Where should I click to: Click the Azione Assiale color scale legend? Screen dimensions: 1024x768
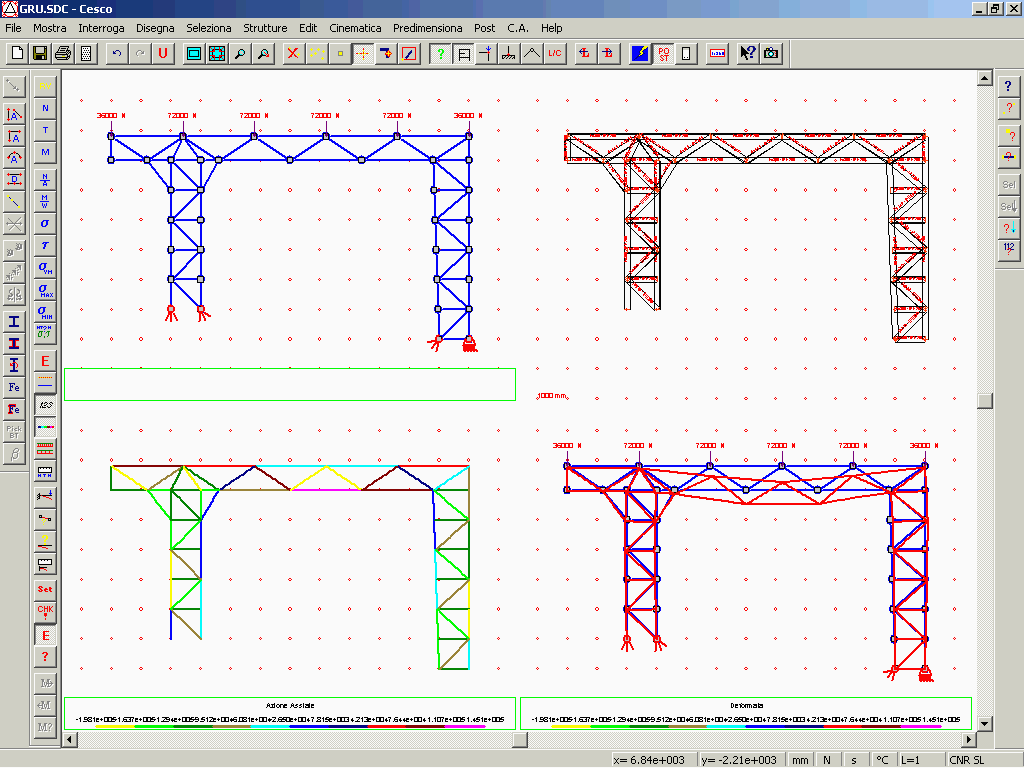click(290, 713)
